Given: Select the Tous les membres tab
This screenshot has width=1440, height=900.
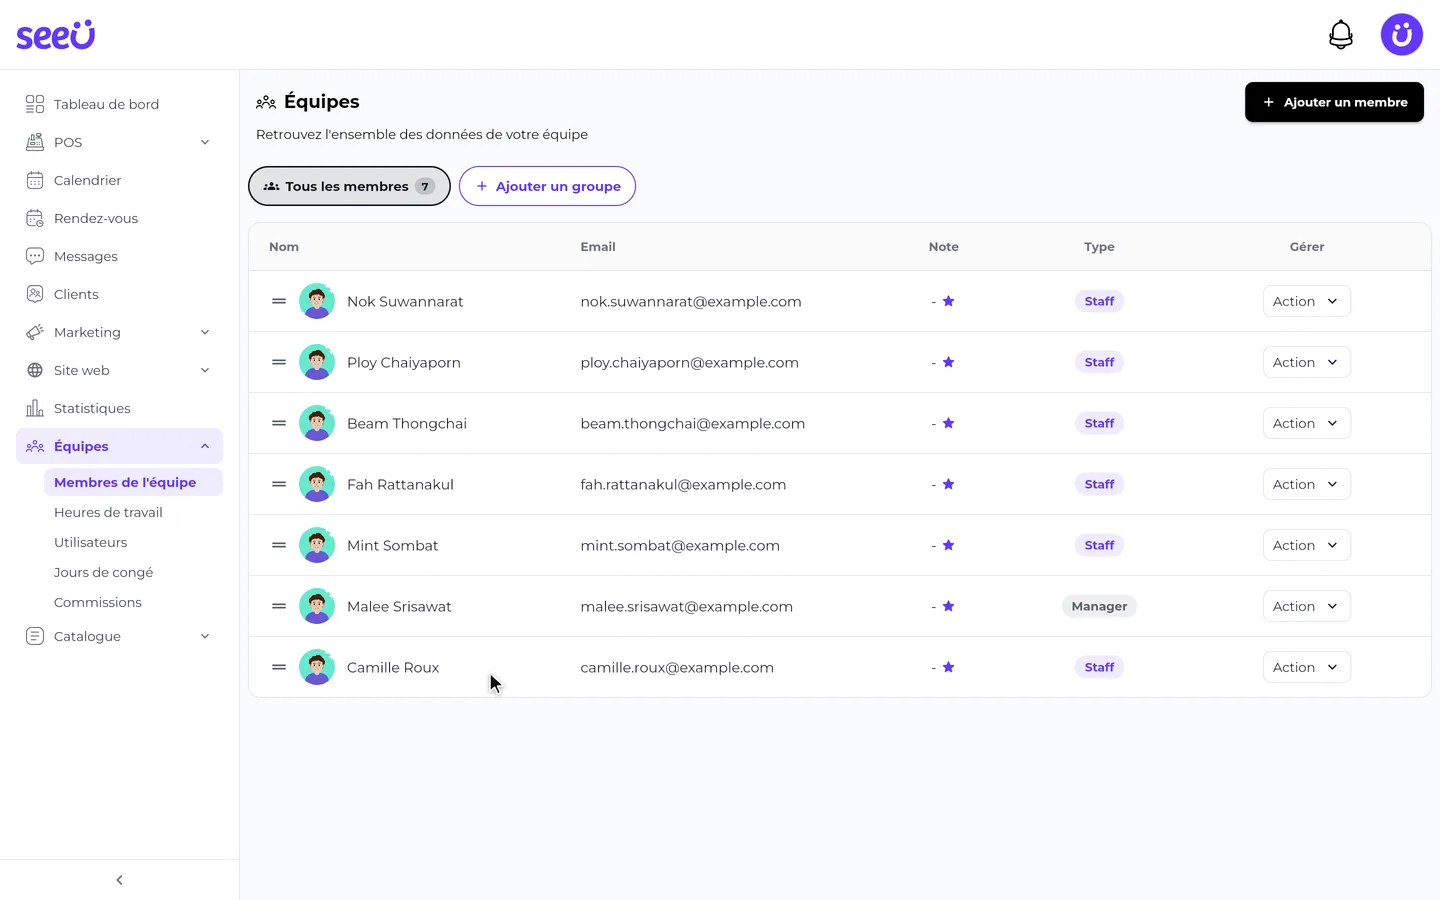Looking at the screenshot, I should (x=349, y=186).
